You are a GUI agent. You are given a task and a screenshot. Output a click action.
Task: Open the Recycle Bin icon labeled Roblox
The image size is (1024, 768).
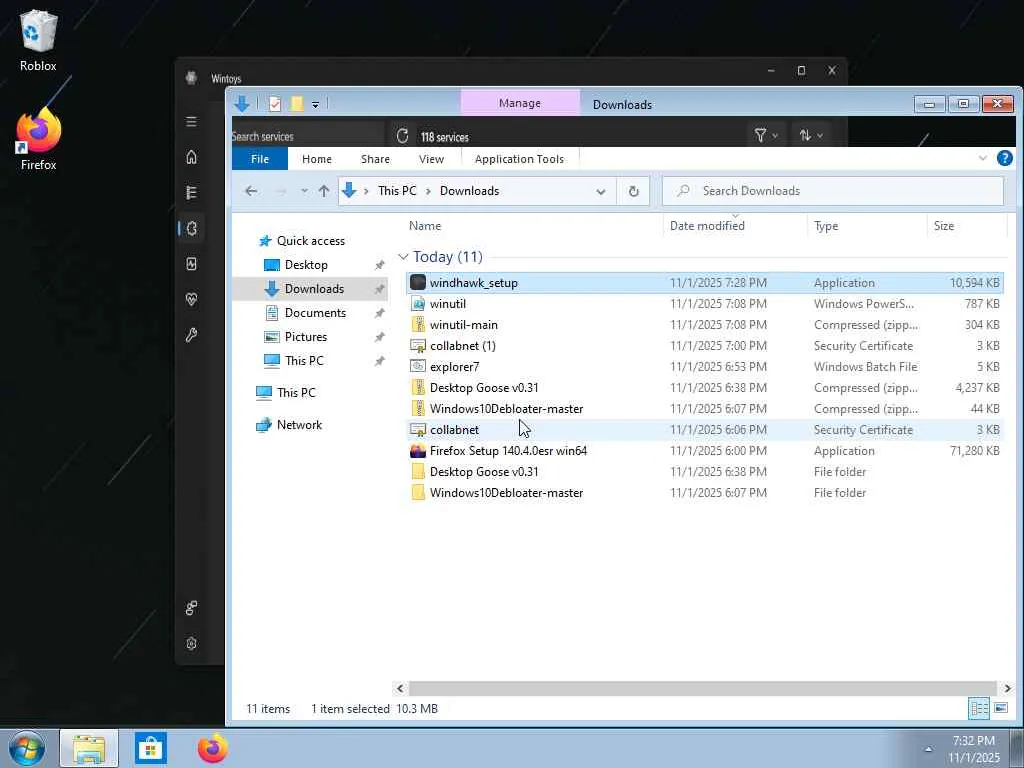coord(39,40)
